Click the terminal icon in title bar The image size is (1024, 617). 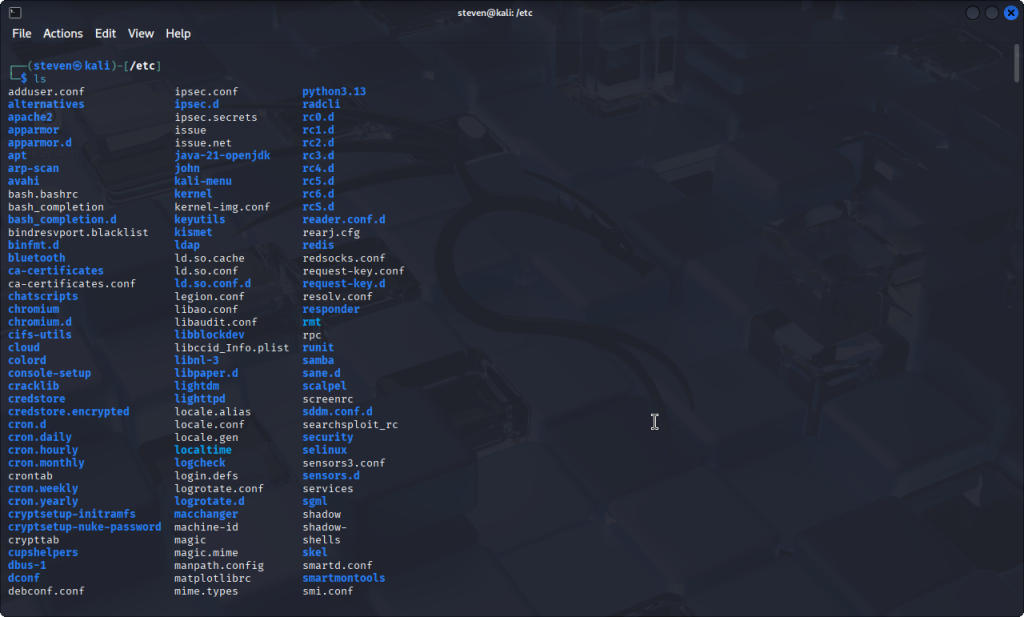(x=13, y=12)
